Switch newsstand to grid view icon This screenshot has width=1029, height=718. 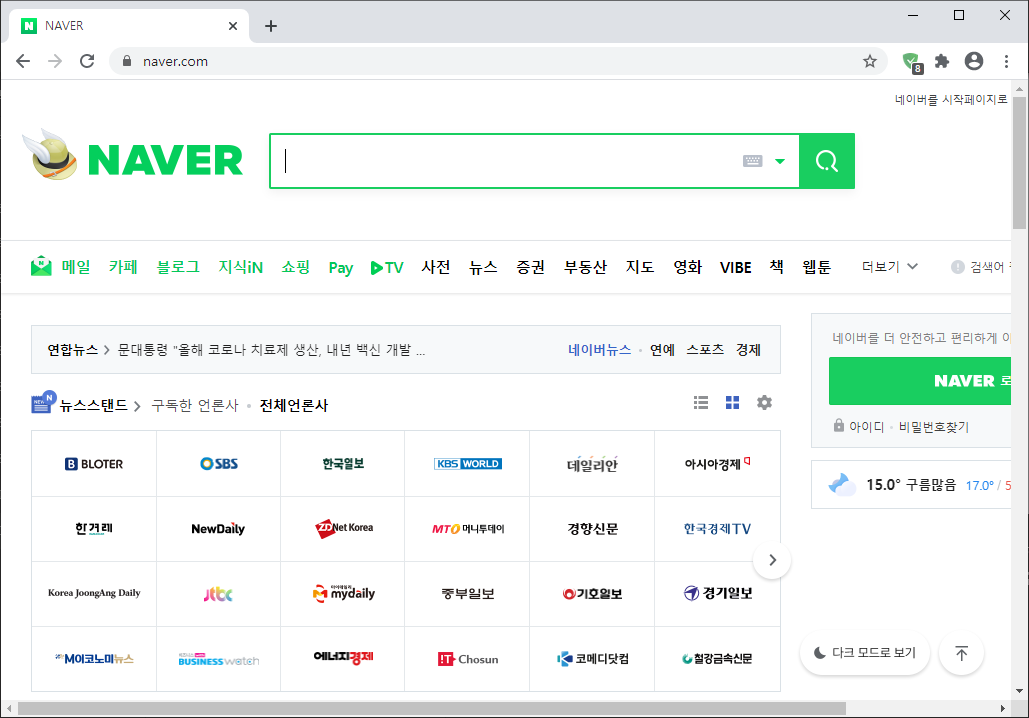pyautogui.click(x=732, y=402)
